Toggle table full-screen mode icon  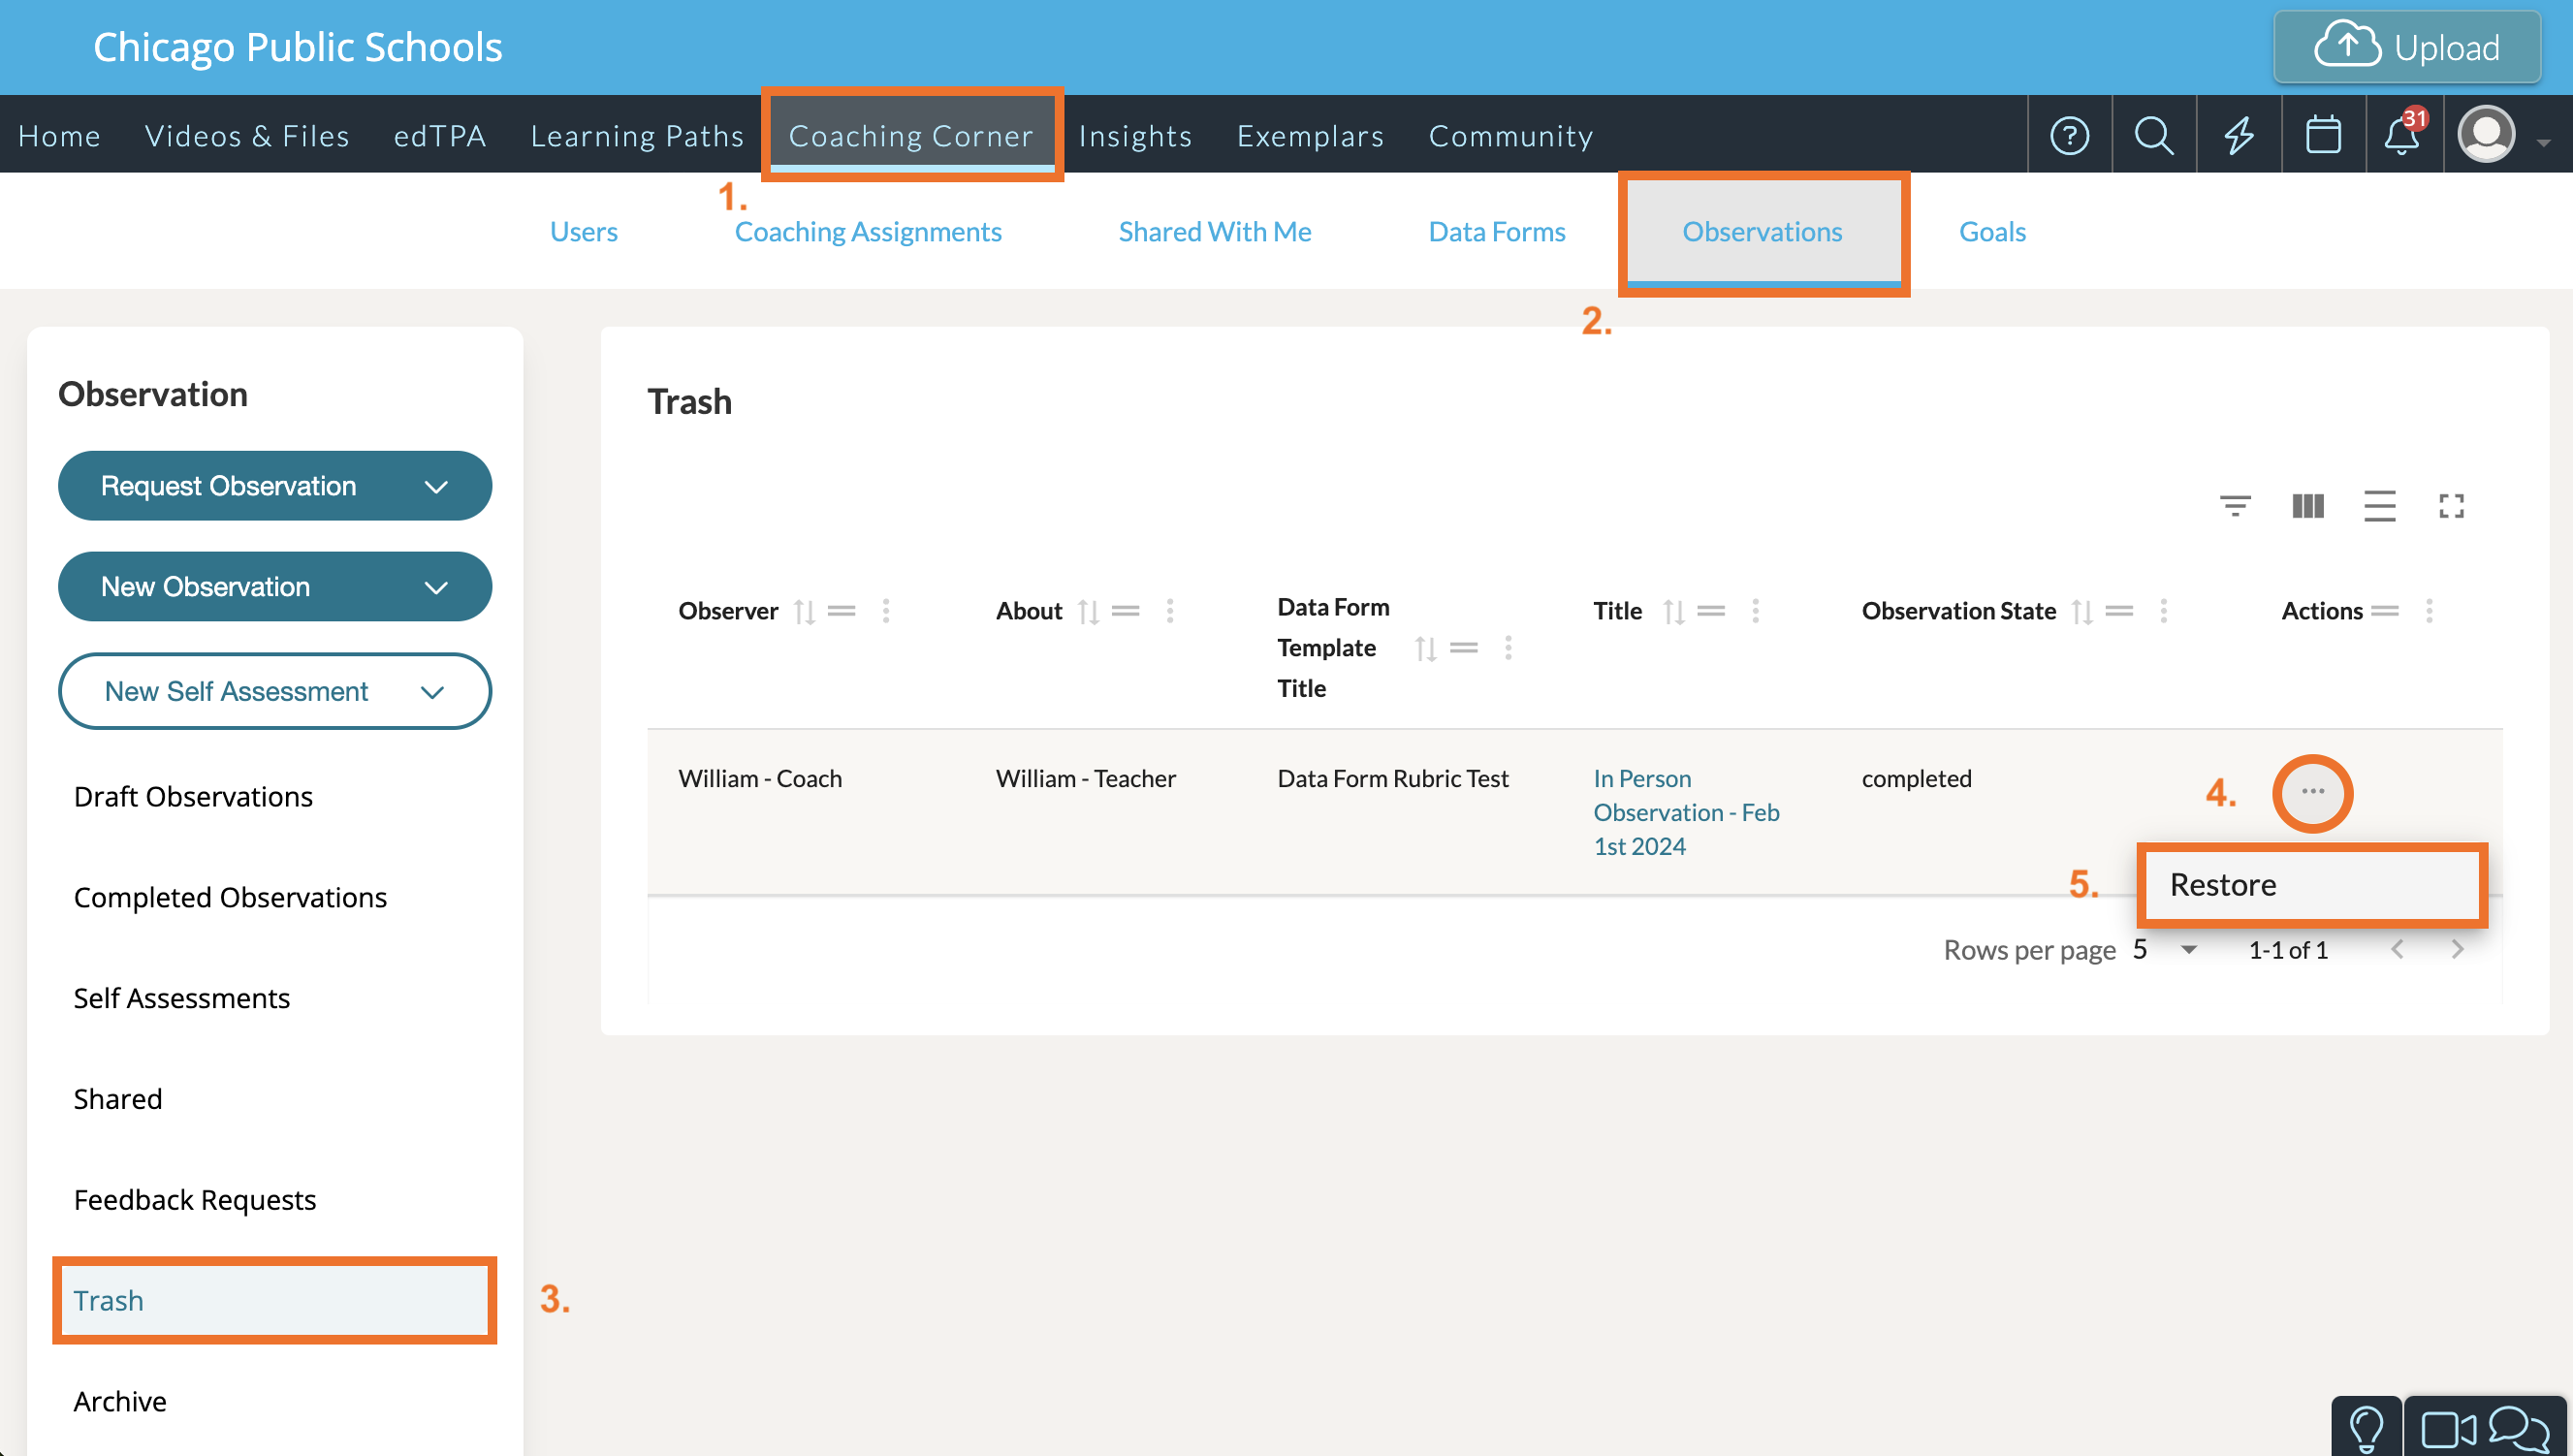[x=2451, y=506]
